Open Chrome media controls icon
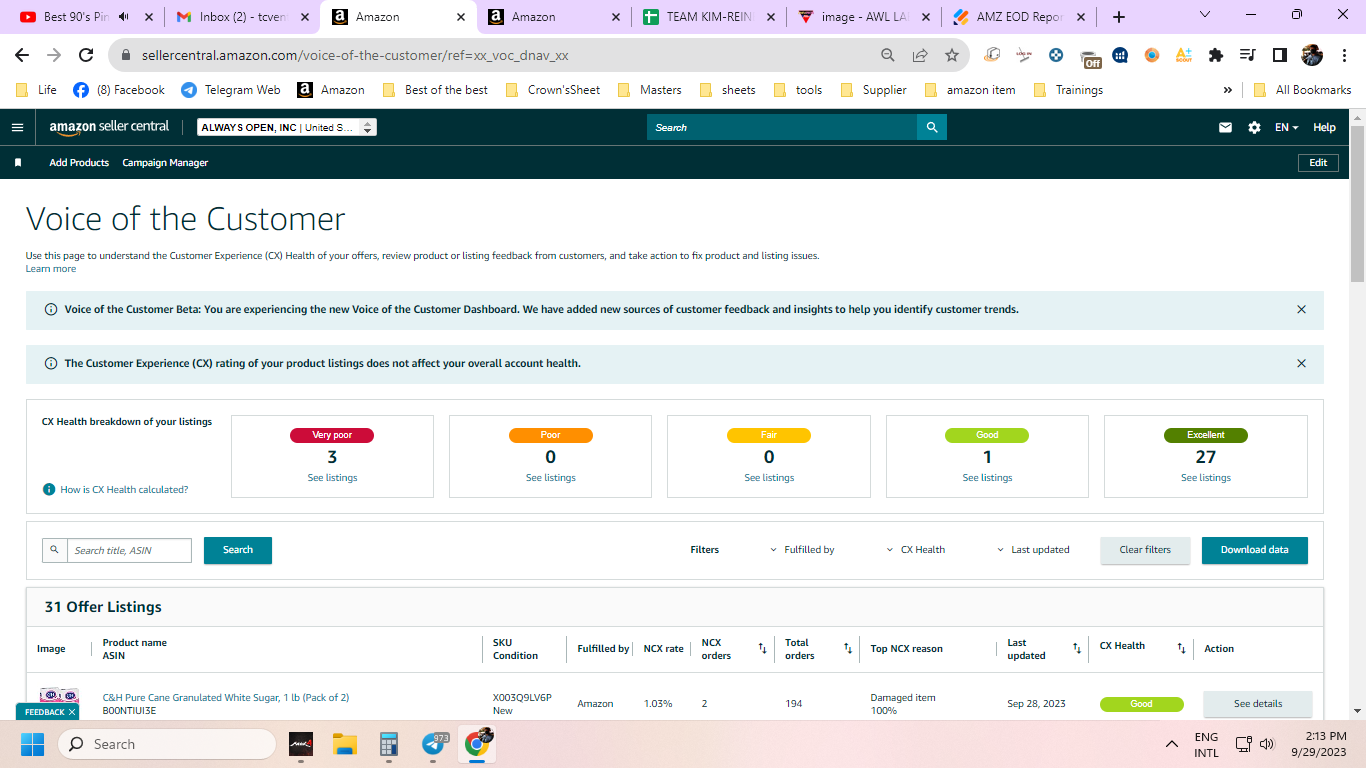This screenshot has height=768, width=1366. 1247,55
